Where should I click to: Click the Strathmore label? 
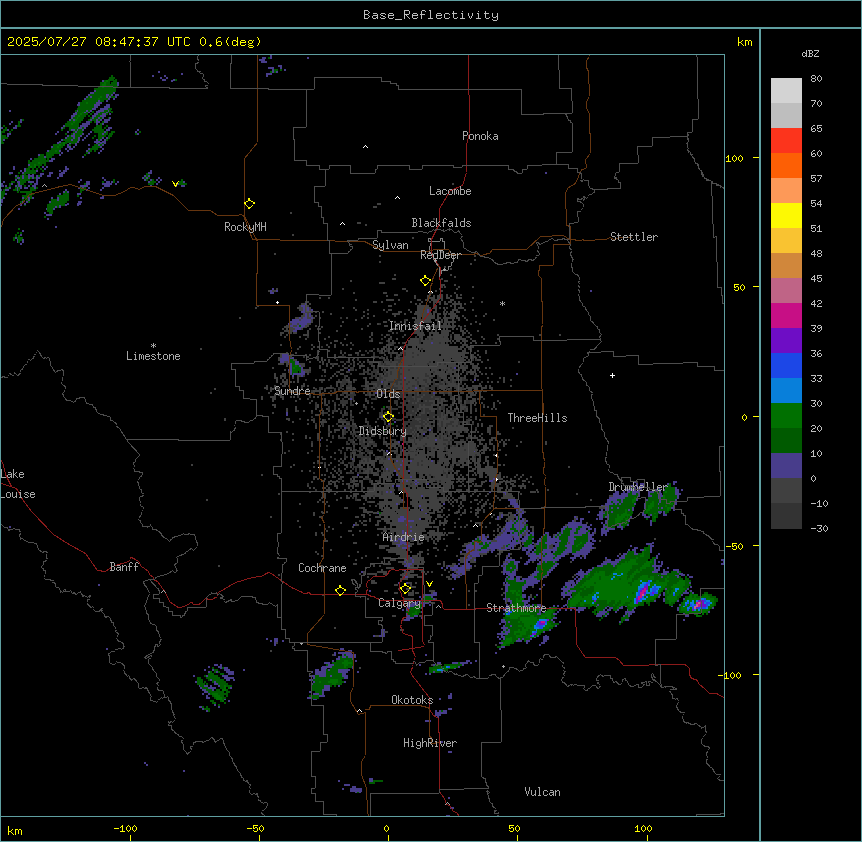516,608
